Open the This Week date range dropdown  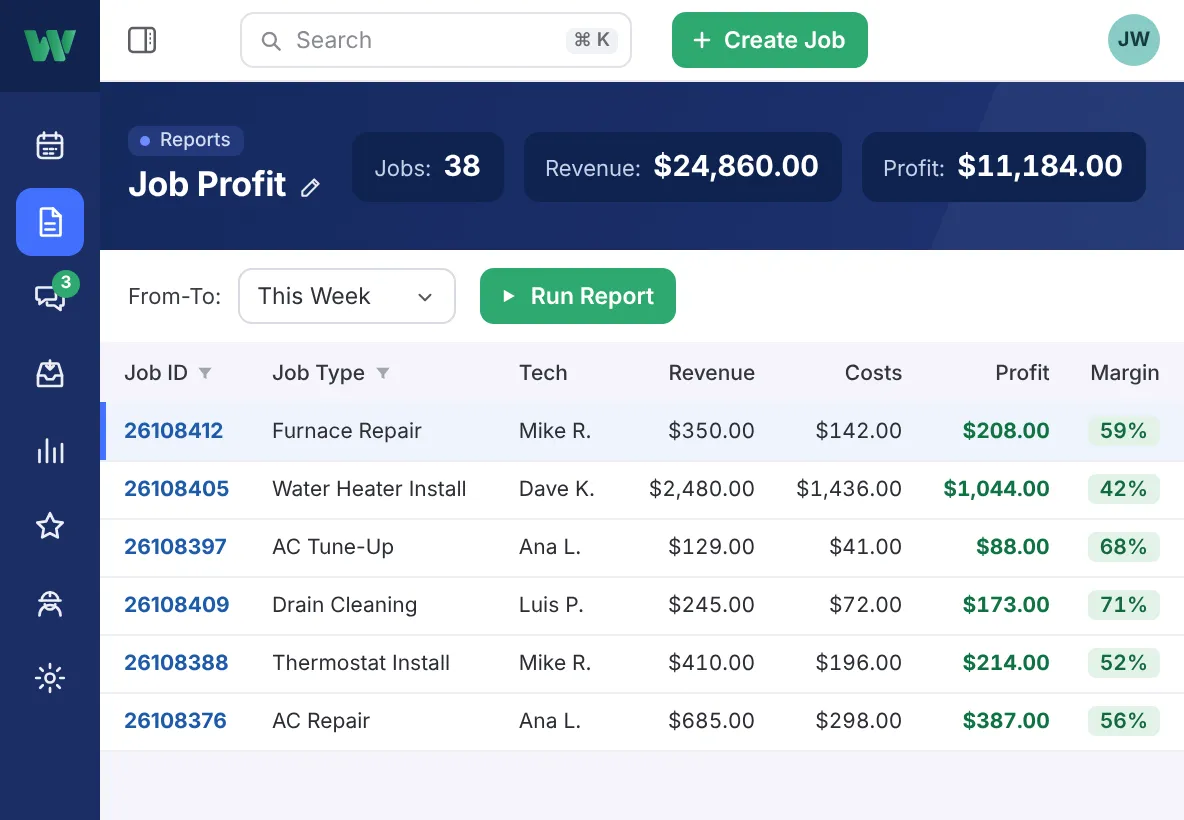(347, 296)
